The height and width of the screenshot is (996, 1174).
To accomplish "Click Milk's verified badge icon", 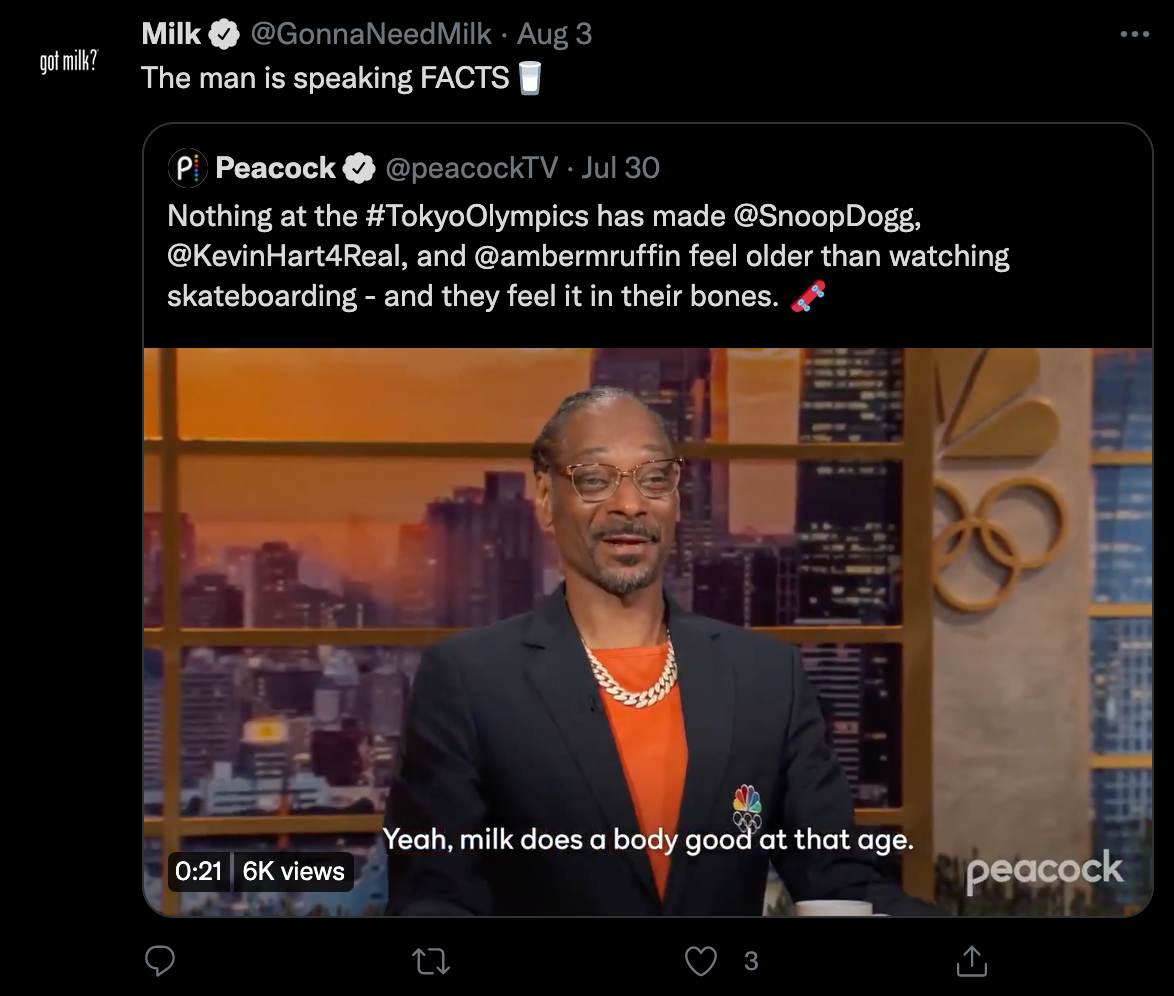I will (224, 34).
